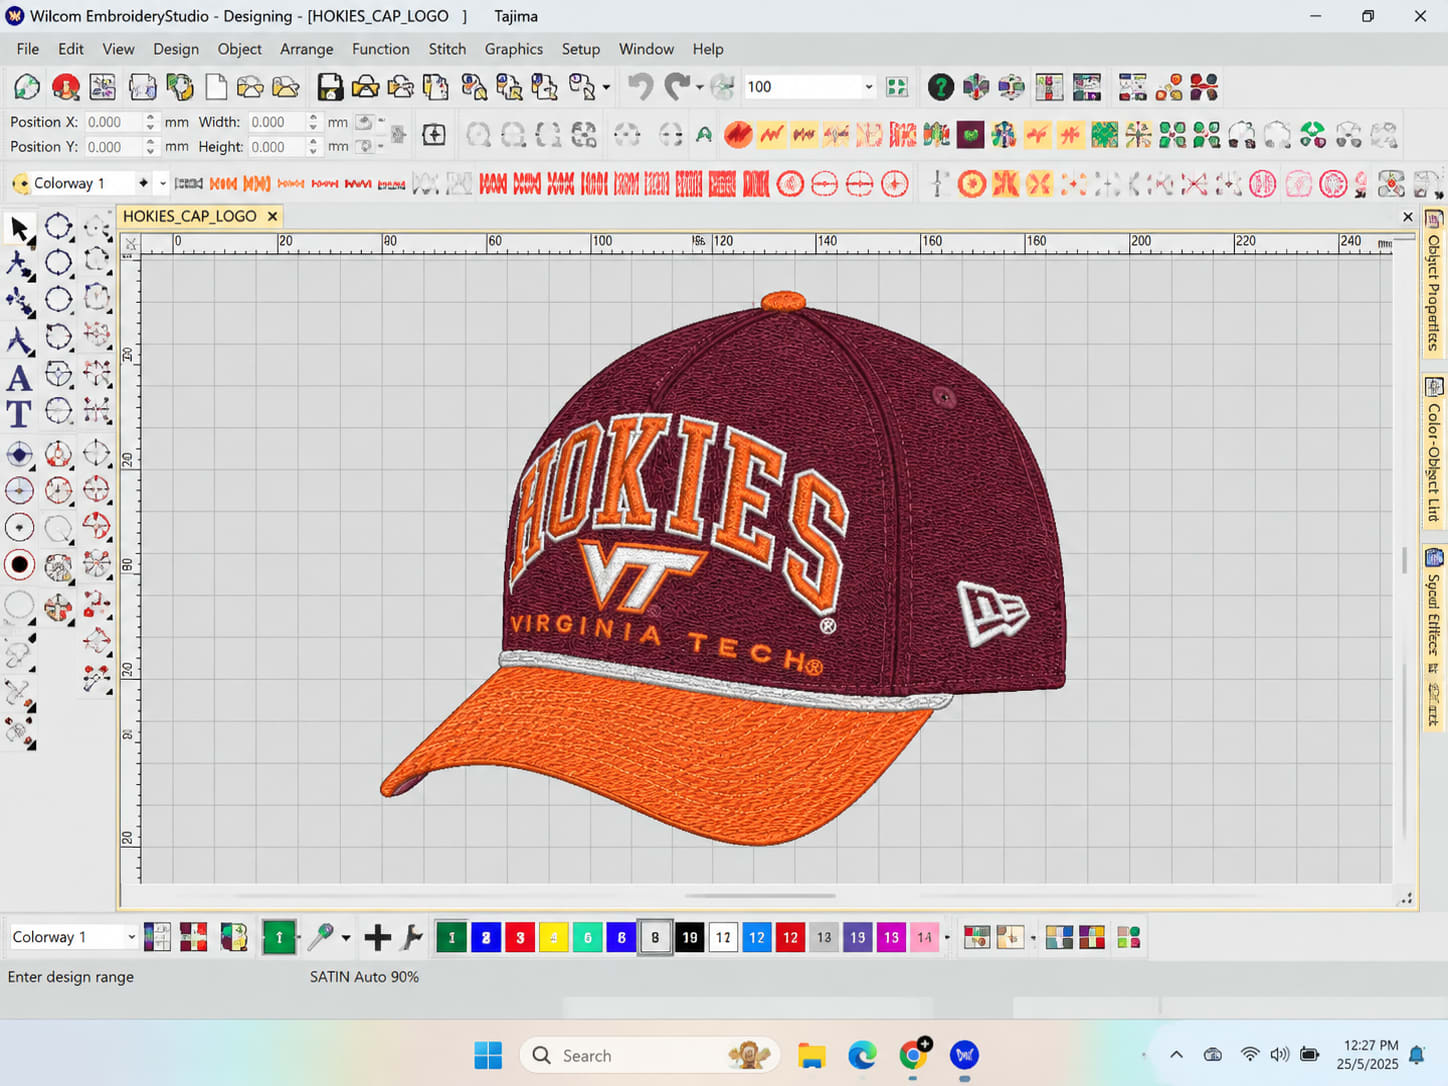
Task: Open the Object Properties side panel
Action: (1434, 283)
